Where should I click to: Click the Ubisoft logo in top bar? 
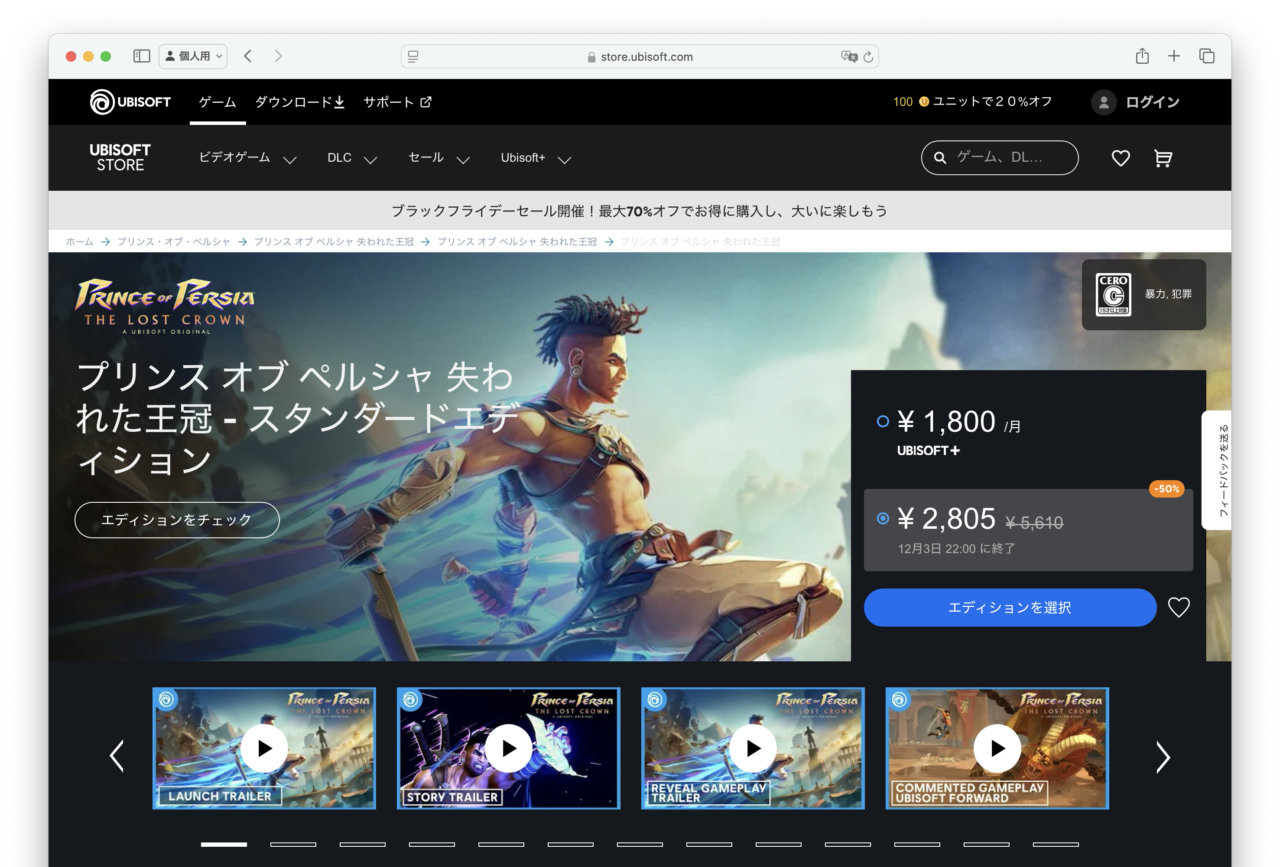130,102
